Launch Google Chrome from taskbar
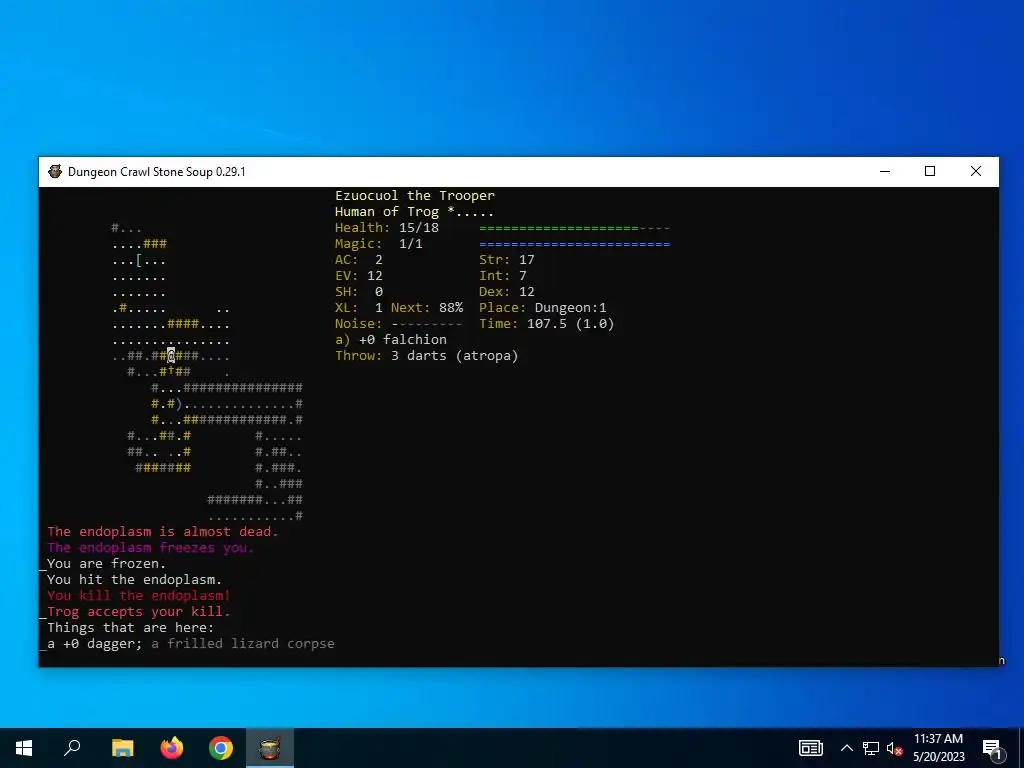Screen dimensions: 1024x768 click(221, 748)
